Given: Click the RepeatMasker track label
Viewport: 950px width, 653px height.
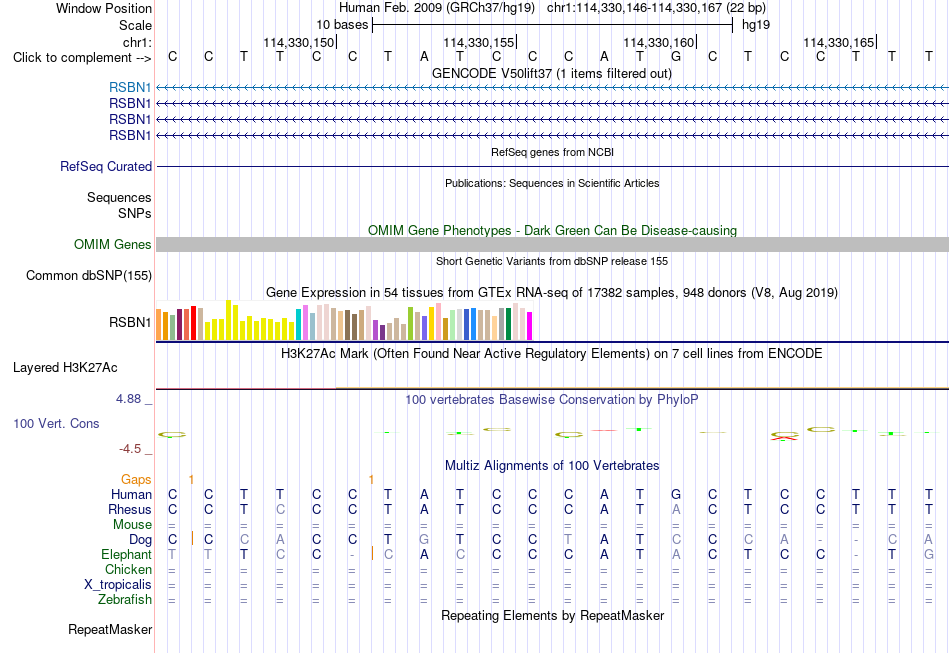Looking at the screenshot, I should 110,629.
